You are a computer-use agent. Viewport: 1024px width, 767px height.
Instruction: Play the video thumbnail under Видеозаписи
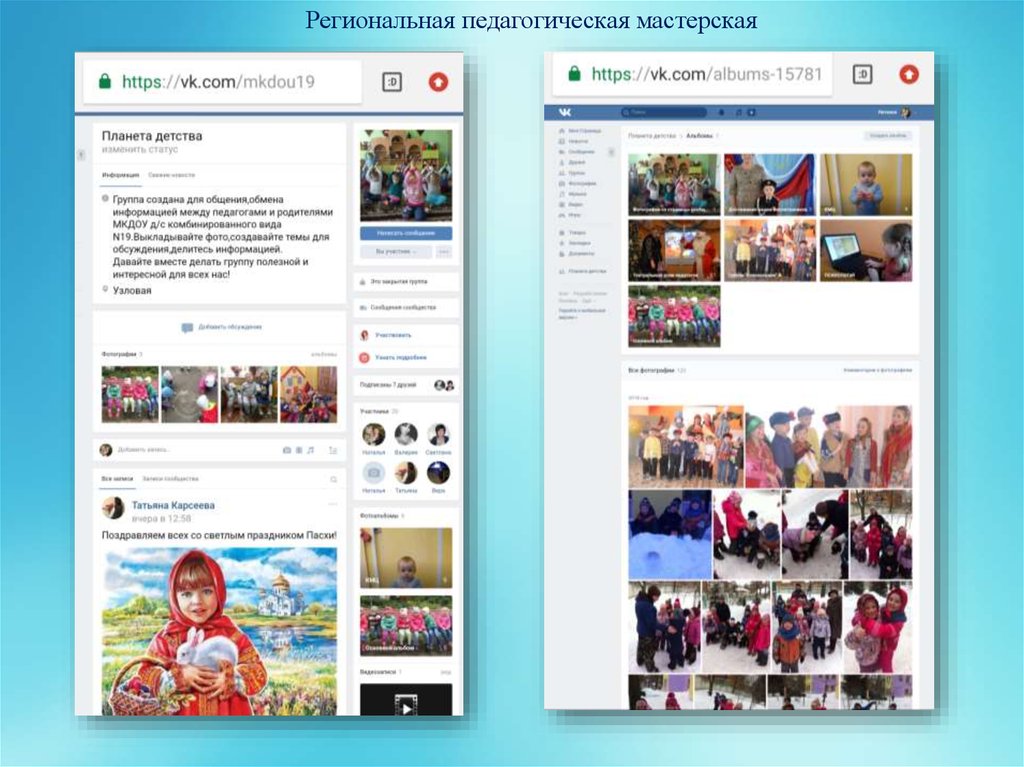(x=406, y=702)
